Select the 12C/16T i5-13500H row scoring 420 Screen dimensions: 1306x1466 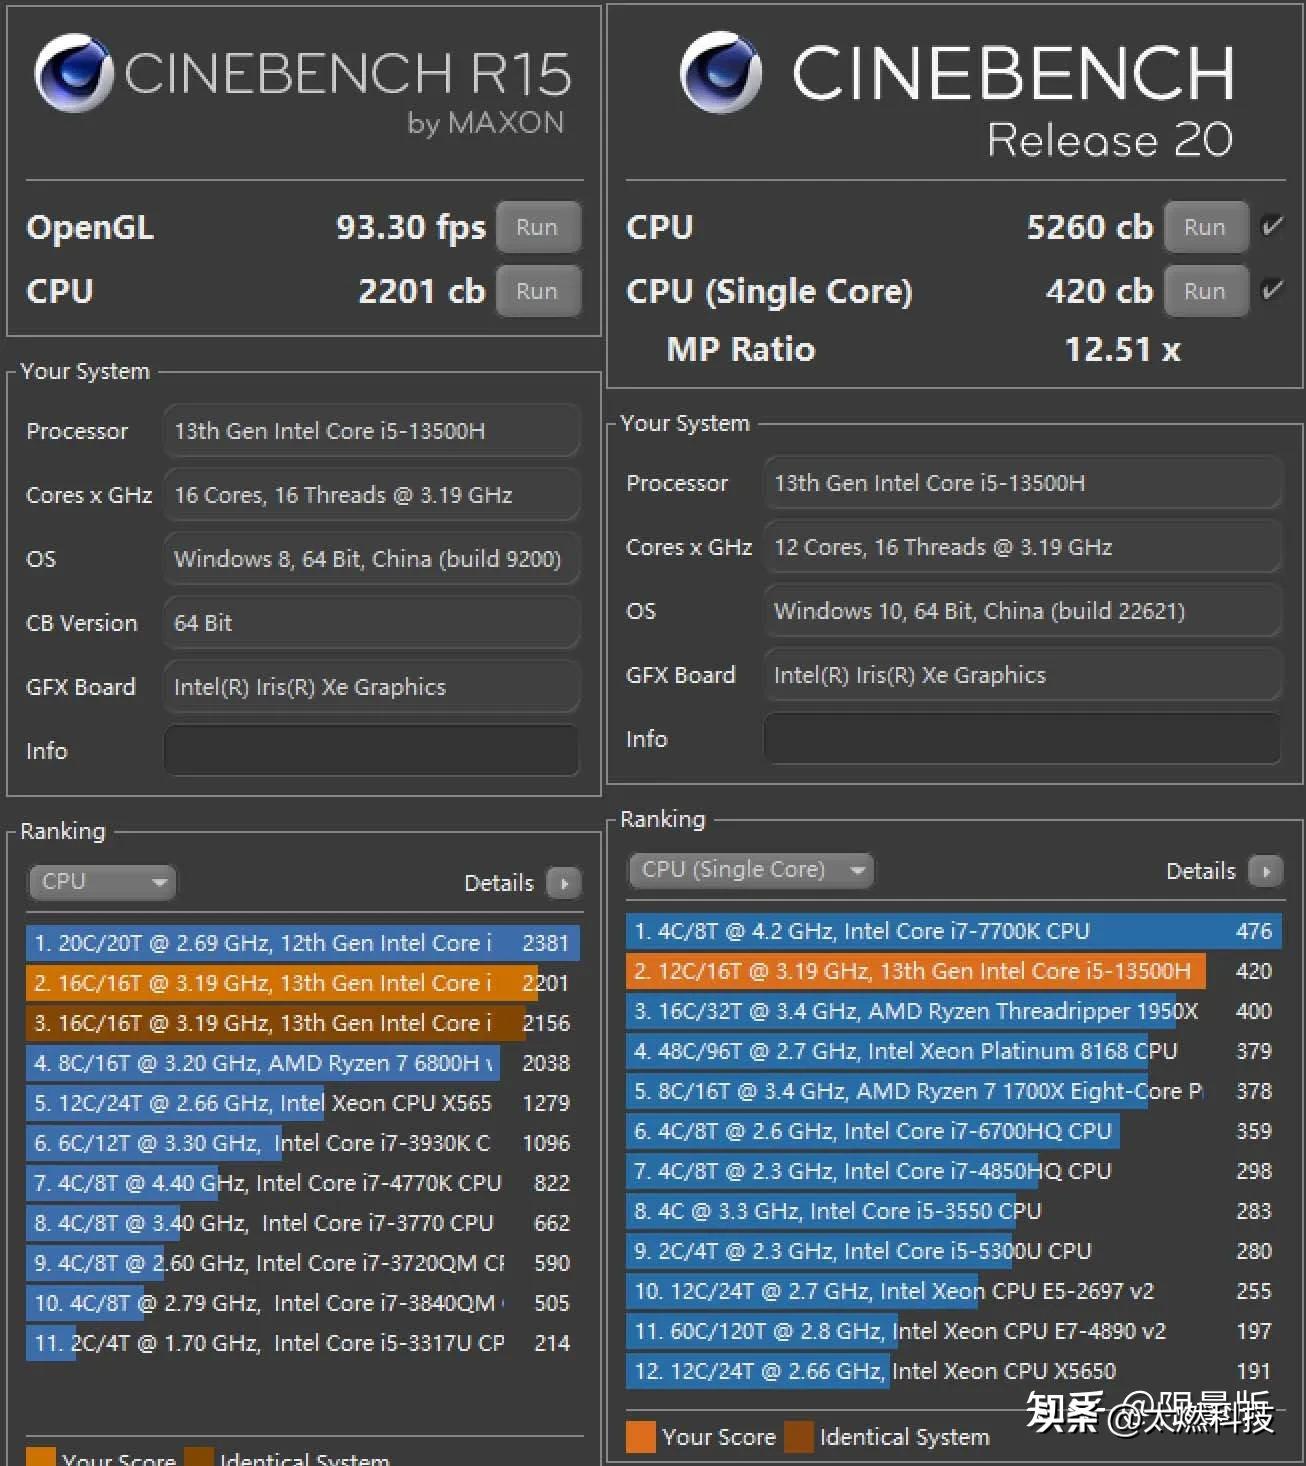pyautogui.click(x=954, y=971)
